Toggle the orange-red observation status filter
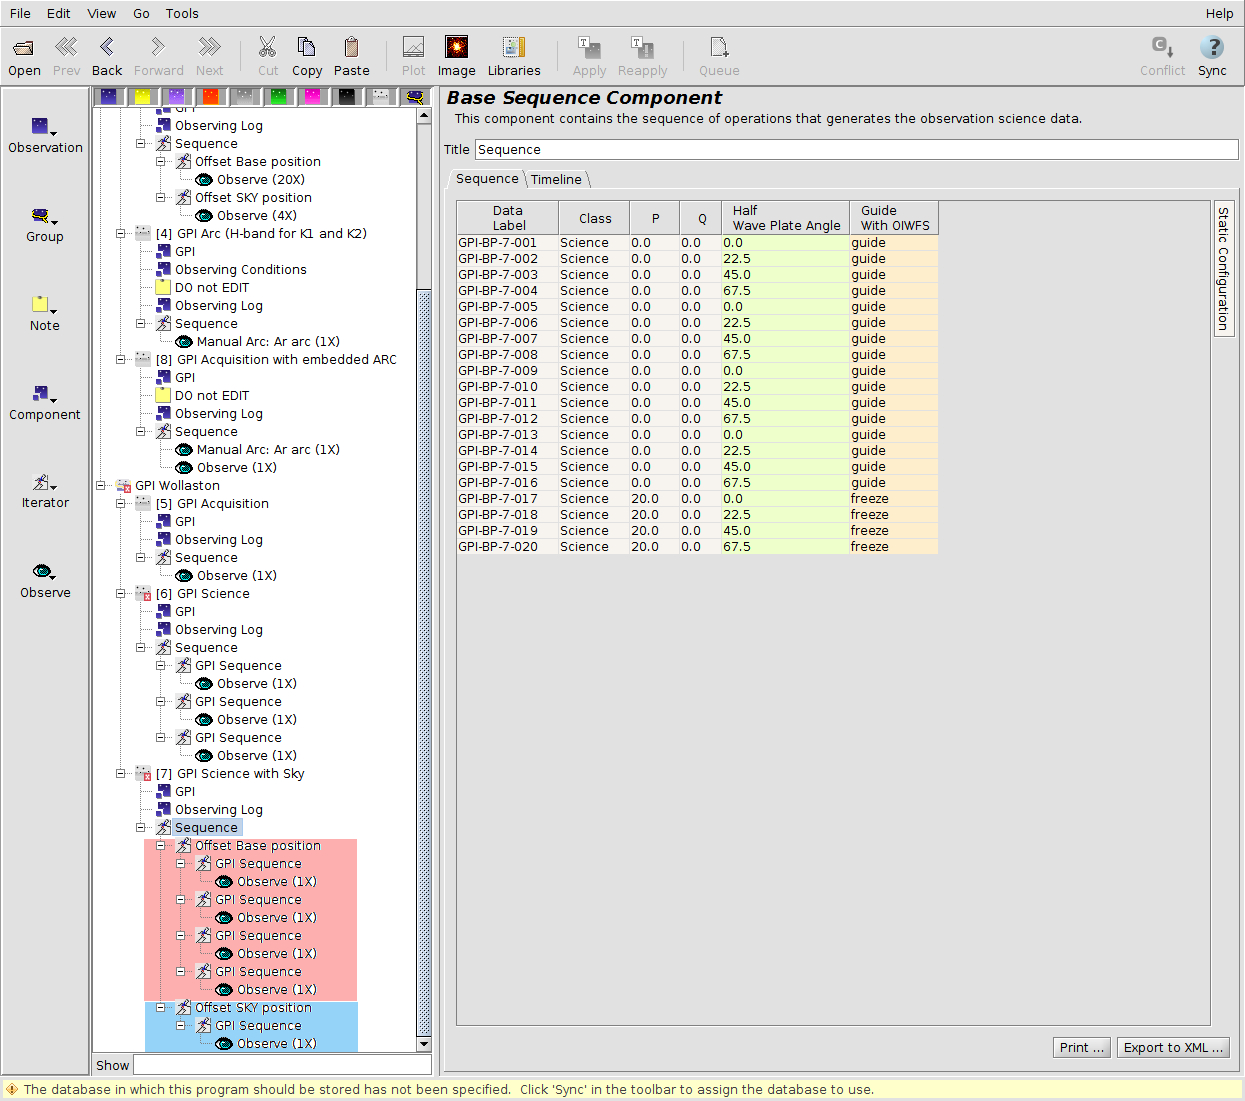The height and width of the screenshot is (1101, 1245). [211, 96]
